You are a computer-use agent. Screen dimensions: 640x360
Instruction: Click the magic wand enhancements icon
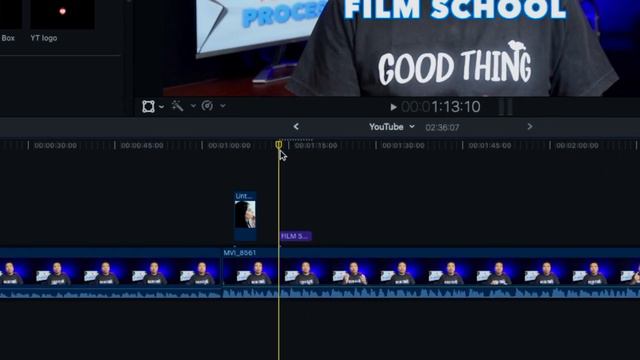coord(178,106)
